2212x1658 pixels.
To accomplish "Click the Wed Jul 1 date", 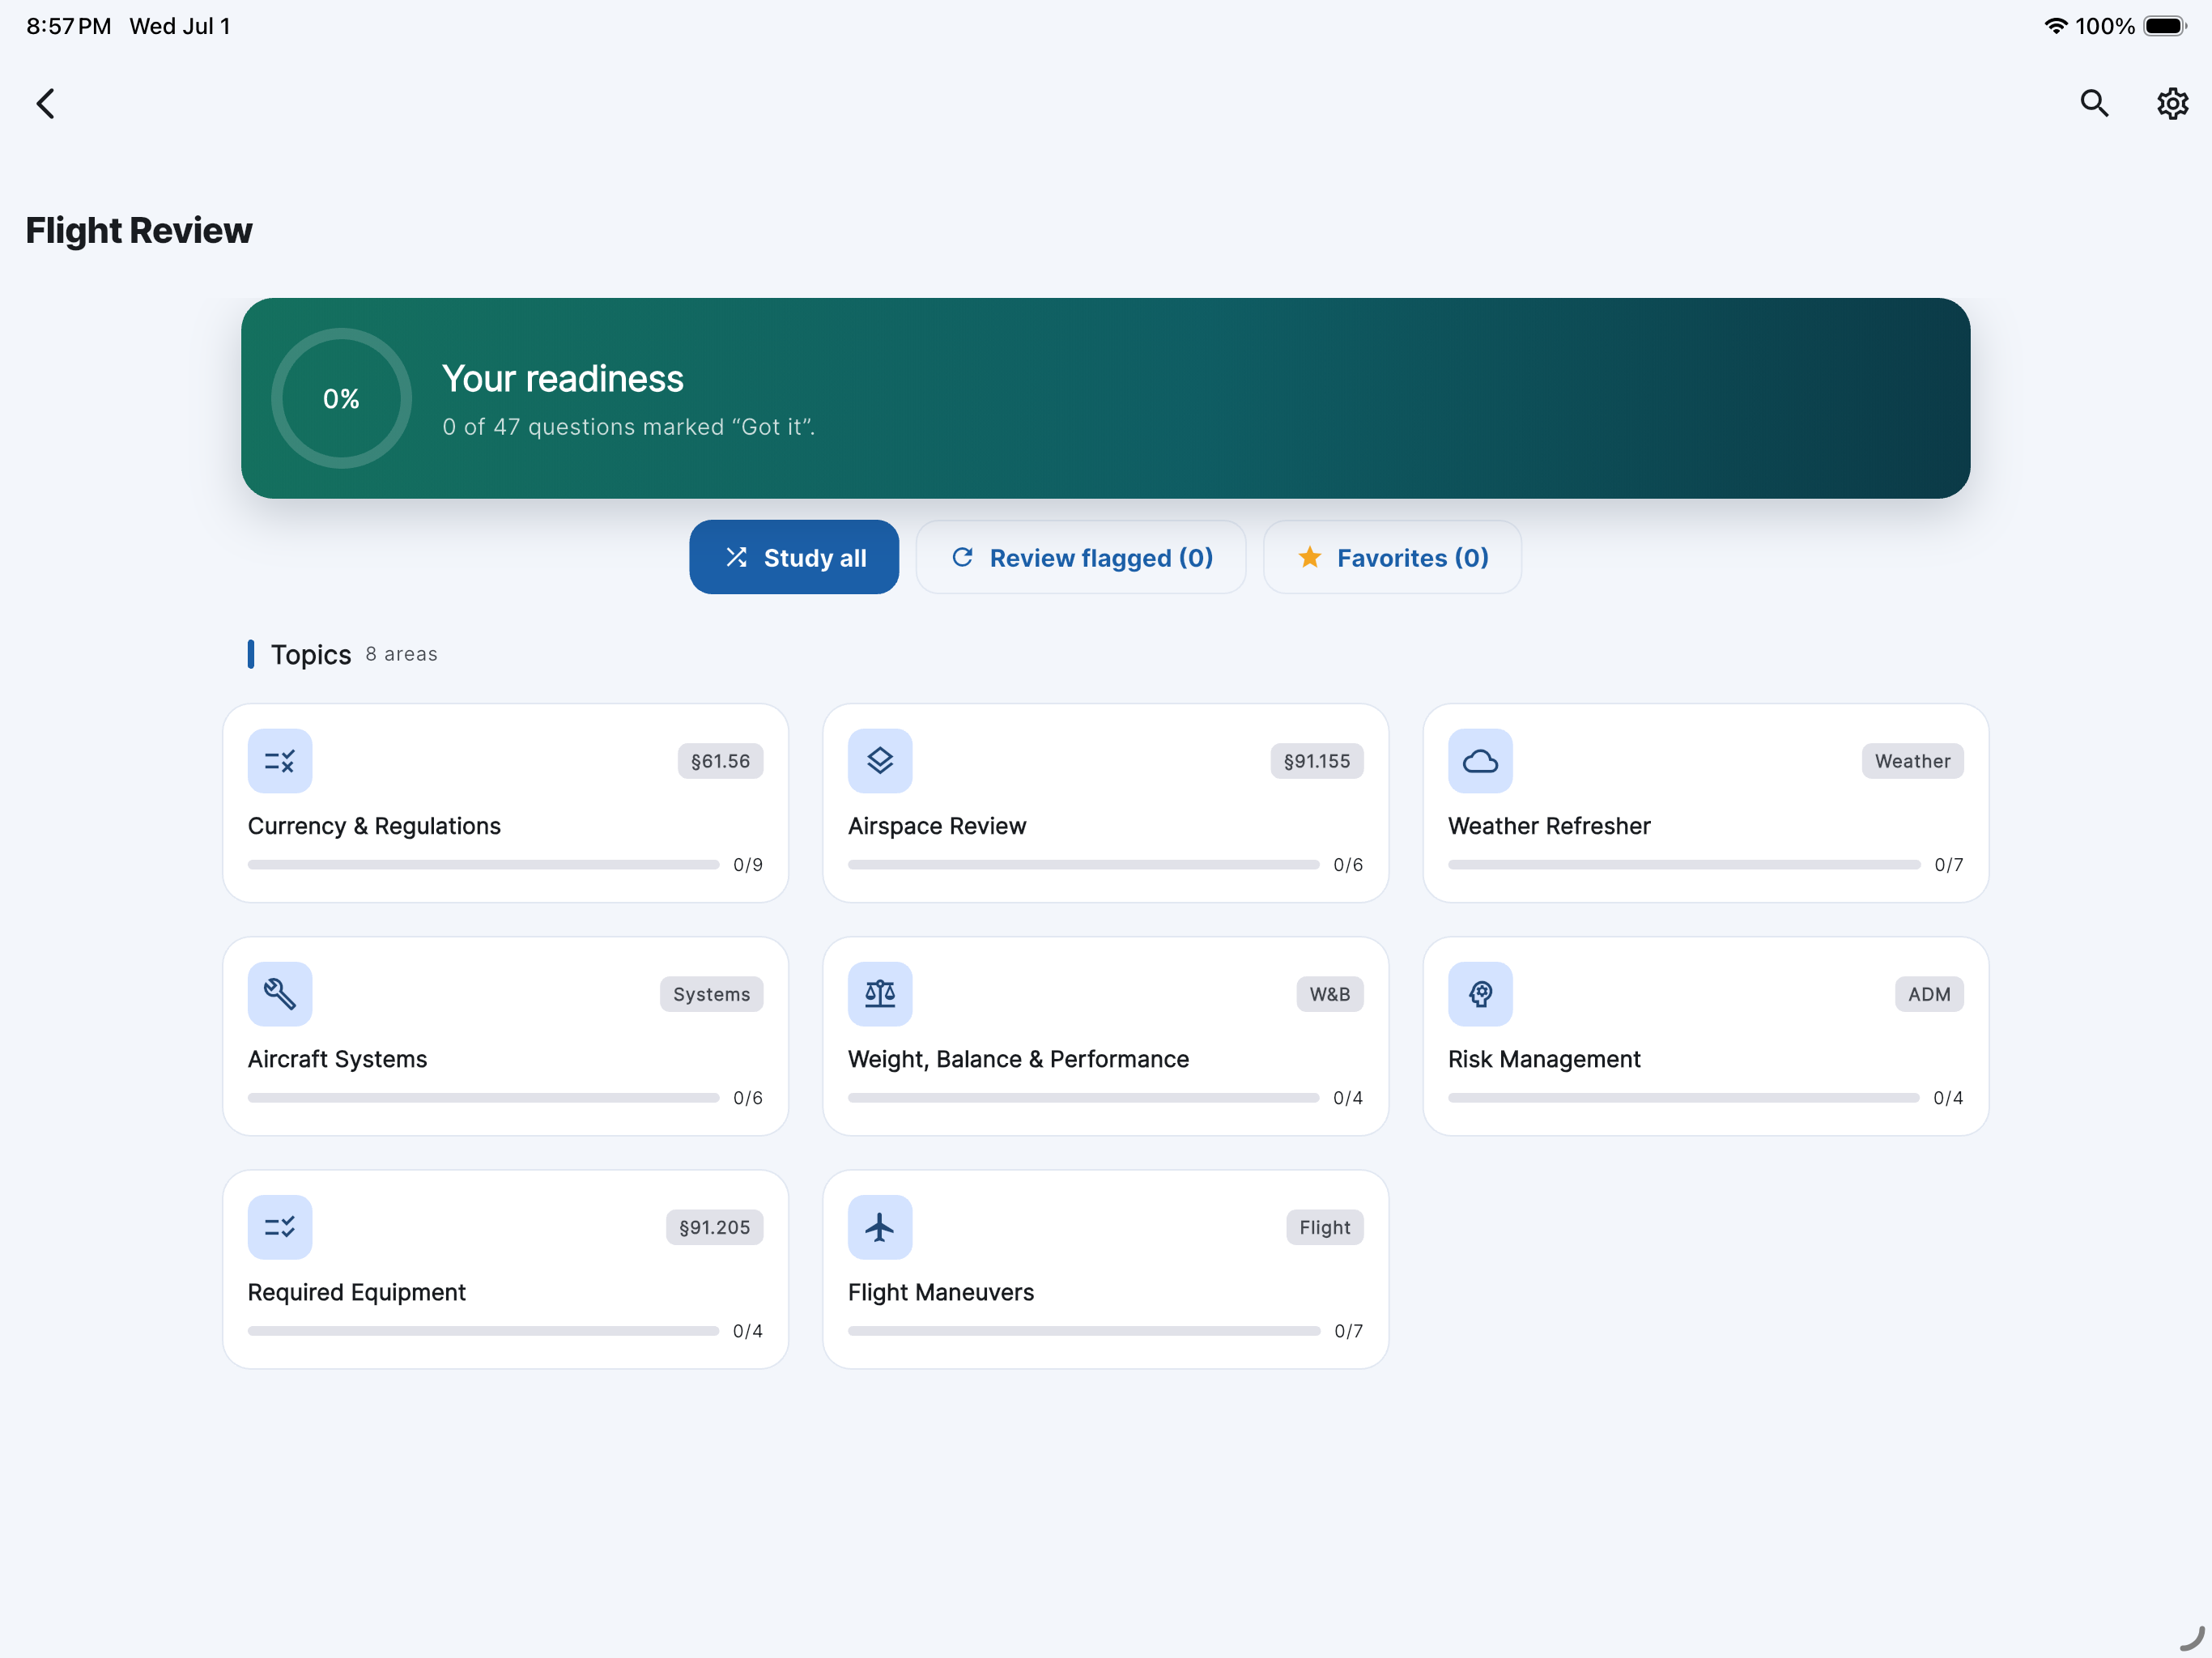I will [x=180, y=26].
